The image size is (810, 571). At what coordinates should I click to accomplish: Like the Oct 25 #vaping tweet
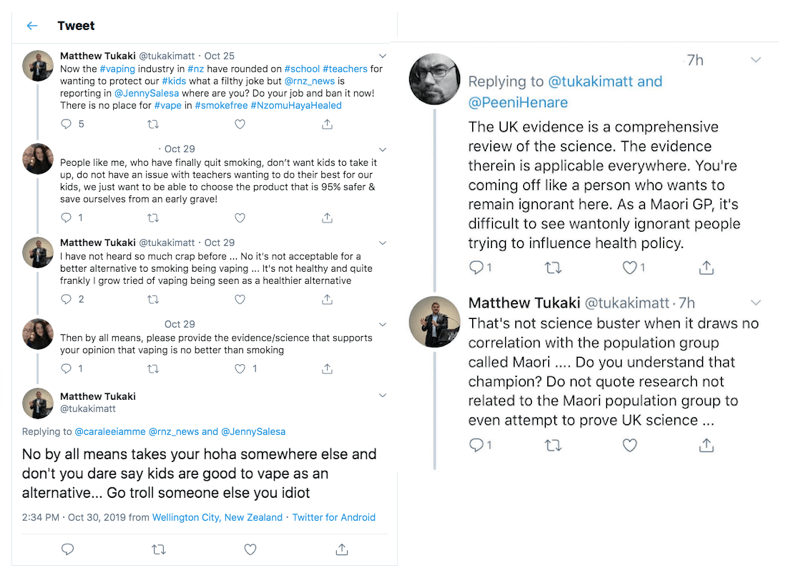click(240, 124)
